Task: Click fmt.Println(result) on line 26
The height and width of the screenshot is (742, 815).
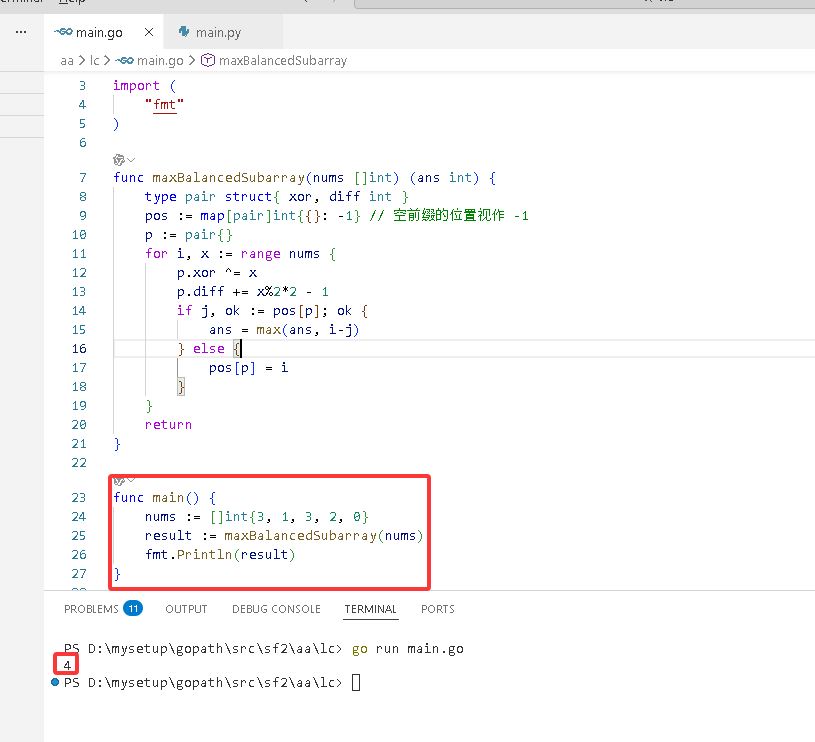Action: pos(220,555)
